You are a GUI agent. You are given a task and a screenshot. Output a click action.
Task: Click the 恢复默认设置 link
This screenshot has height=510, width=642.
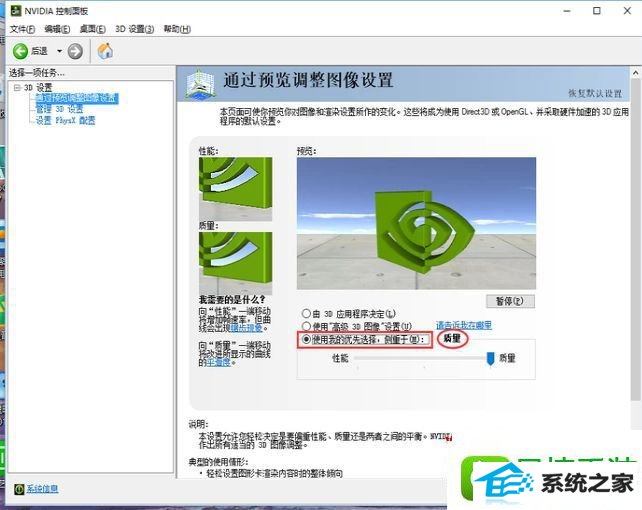coord(595,93)
